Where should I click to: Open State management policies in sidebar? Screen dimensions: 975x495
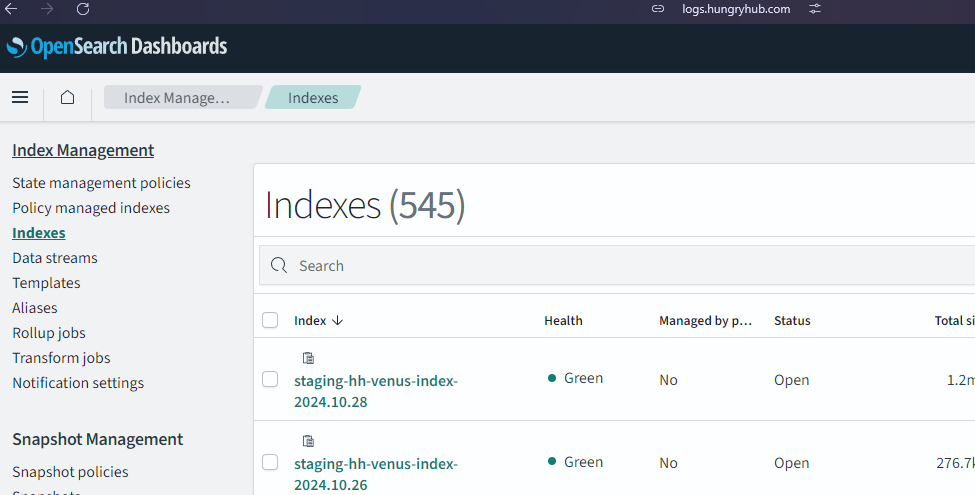click(101, 183)
